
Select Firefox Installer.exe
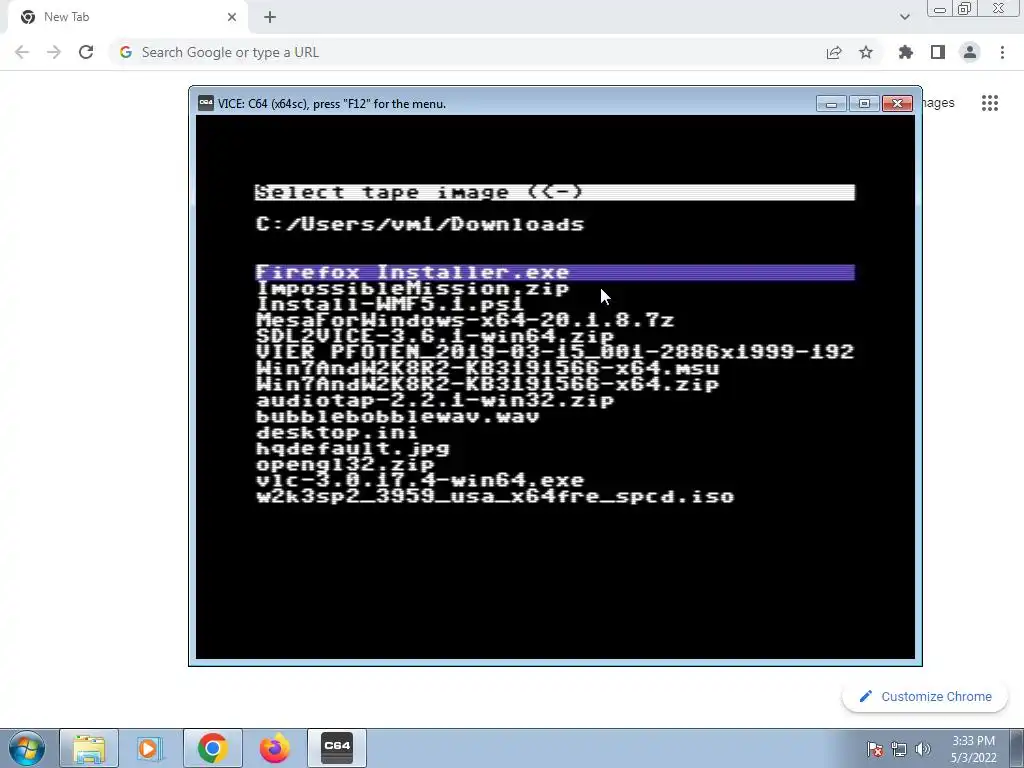pyautogui.click(x=554, y=272)
